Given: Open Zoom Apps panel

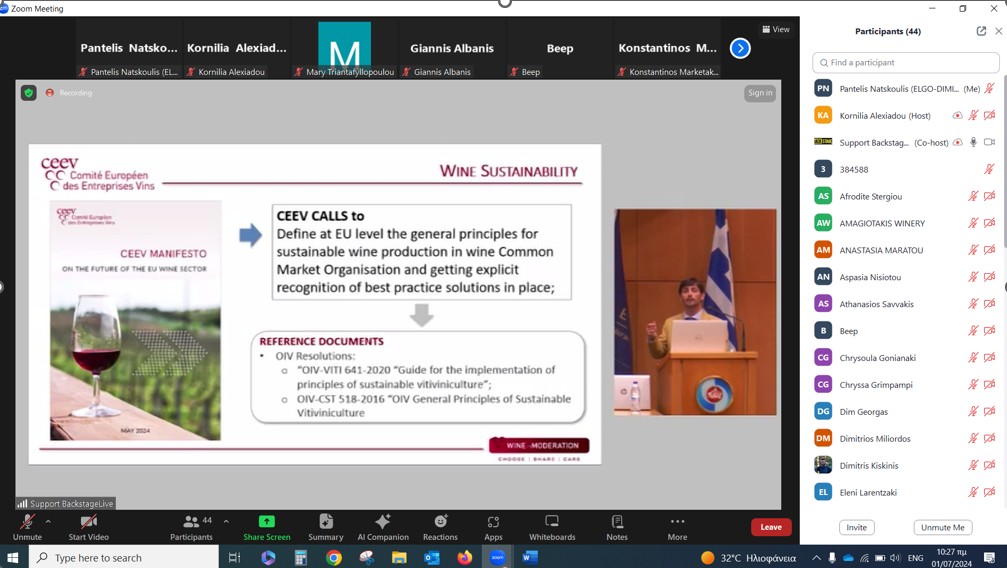Looking at the screenshot, I should tap(493, 527).
